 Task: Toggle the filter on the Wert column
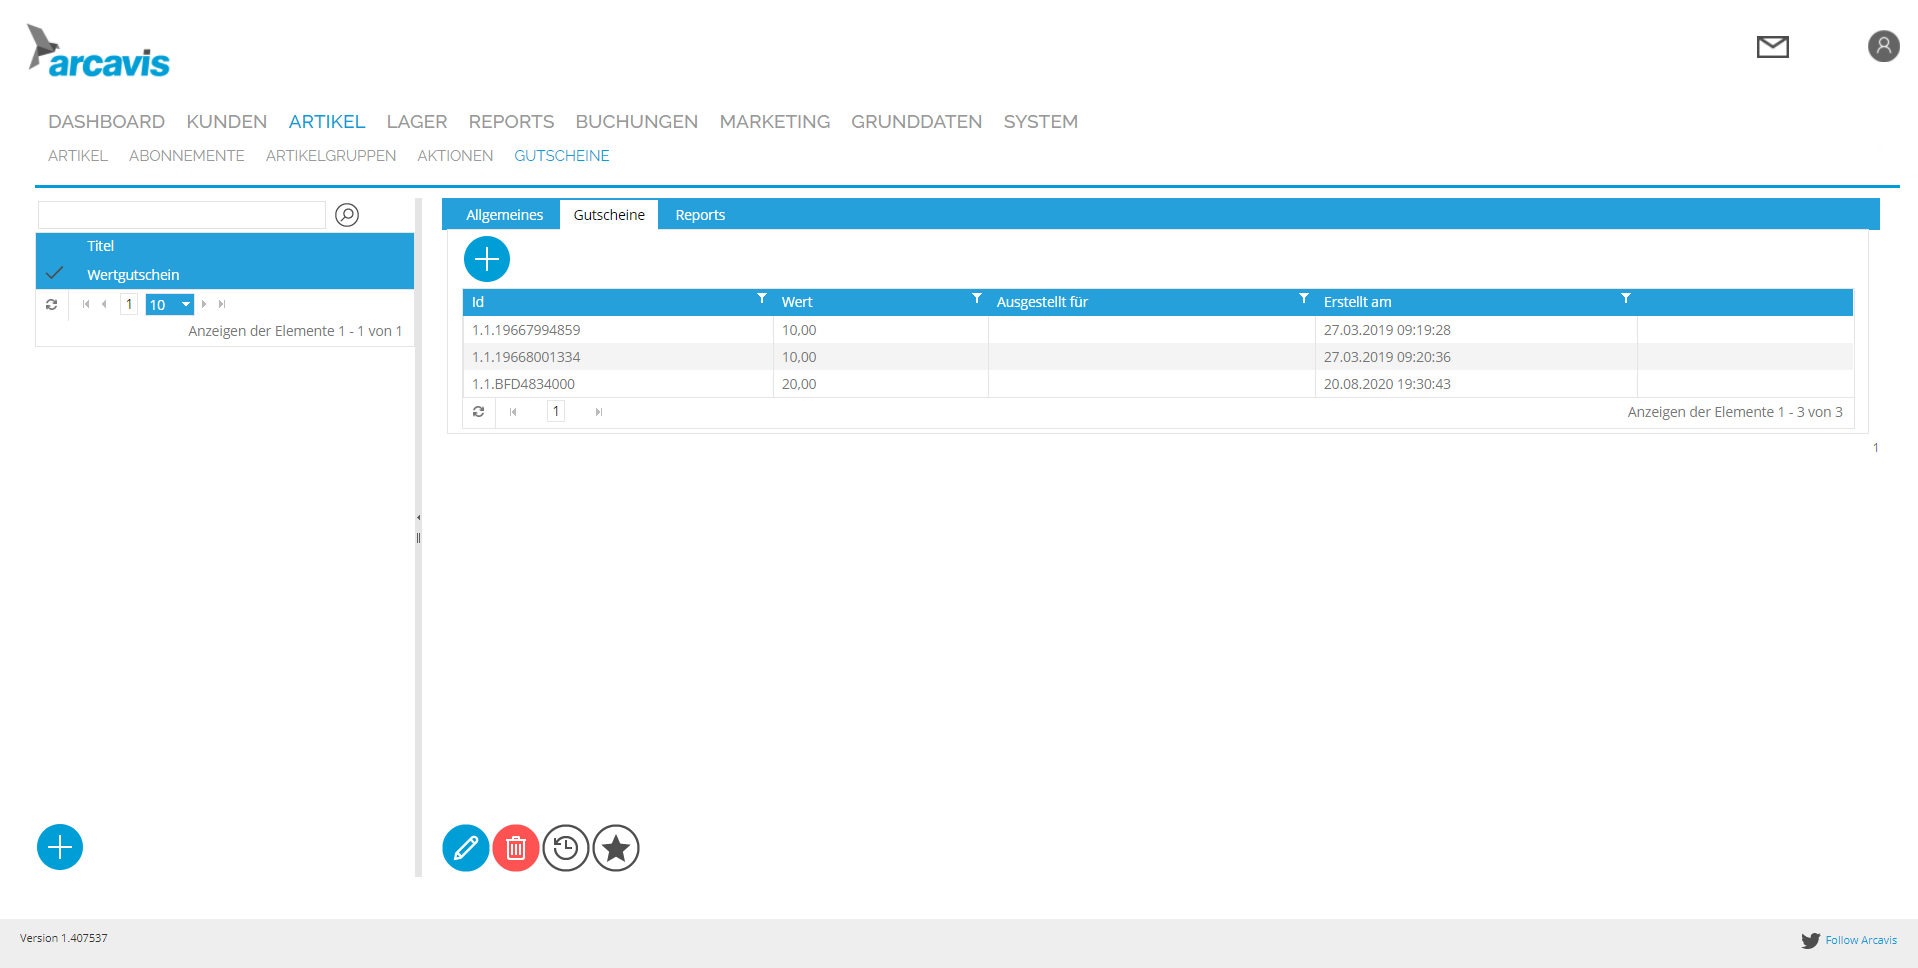977,298
